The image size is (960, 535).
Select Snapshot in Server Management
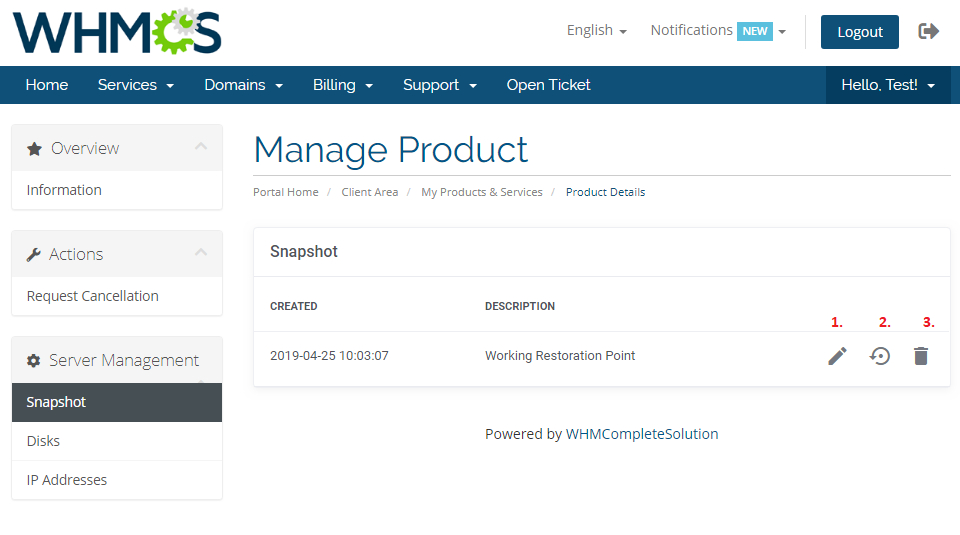[117, 402]
